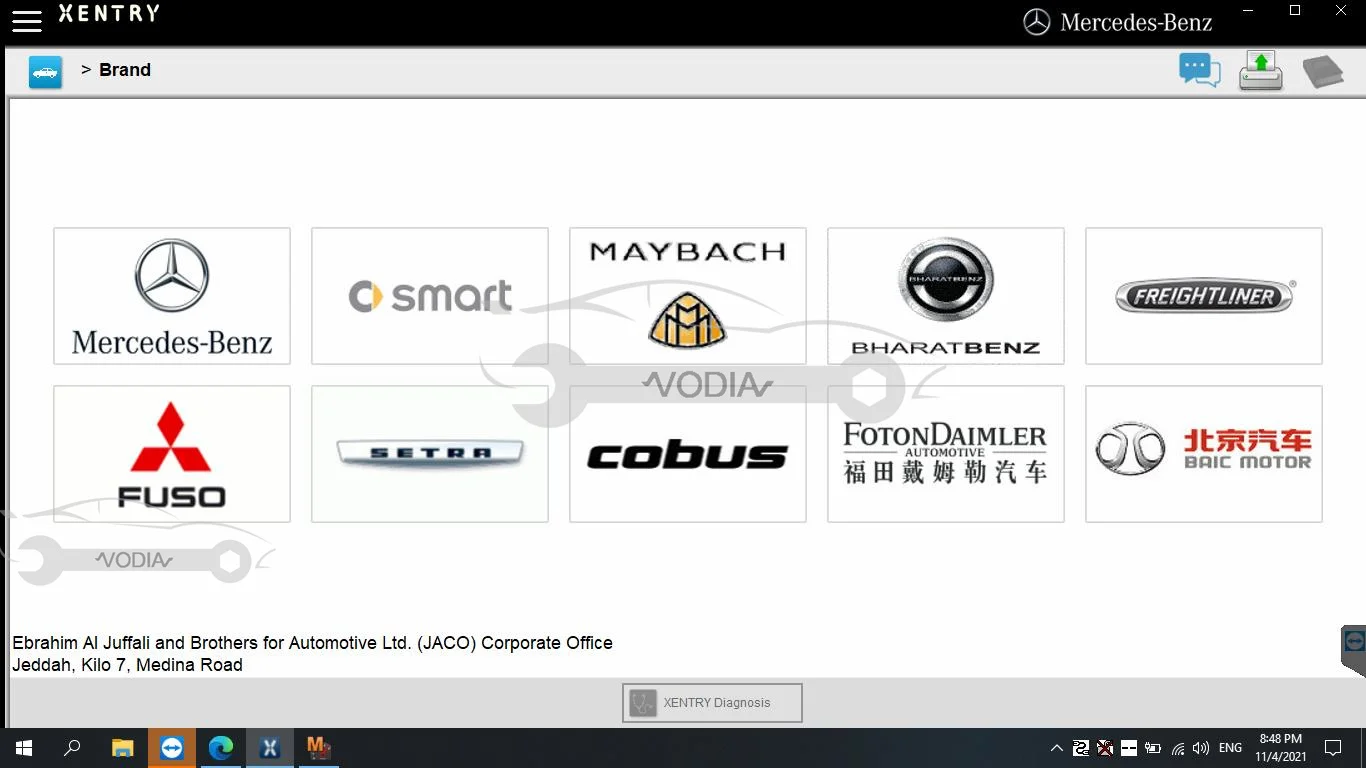Click the cable connection tray icon

[x=1081, y=748]
